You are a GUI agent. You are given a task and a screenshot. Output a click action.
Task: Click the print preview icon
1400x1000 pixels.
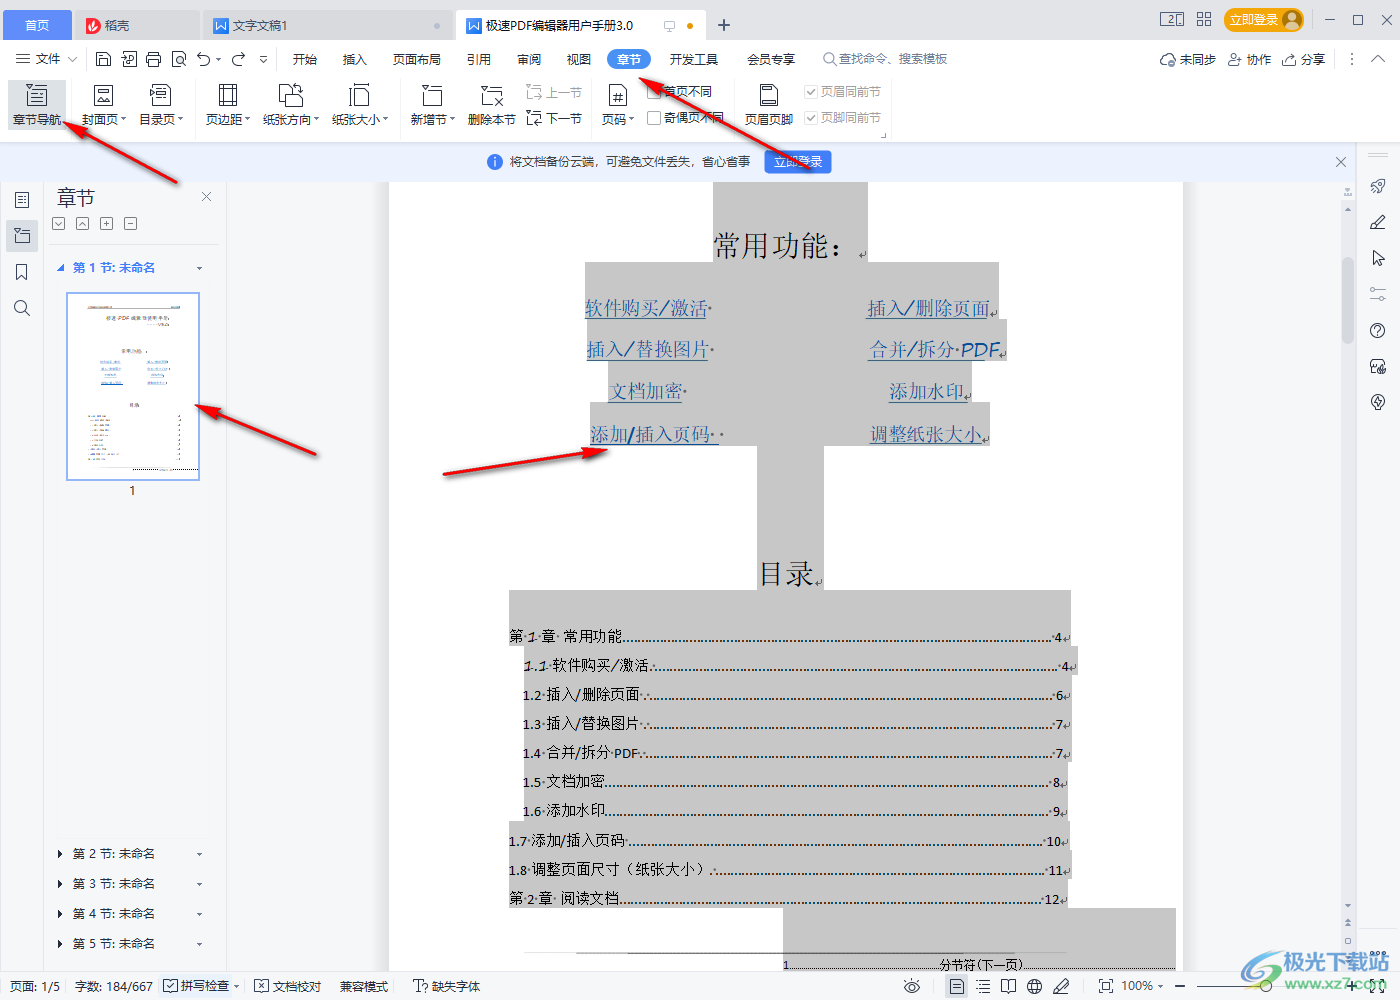tap(179, 59)
